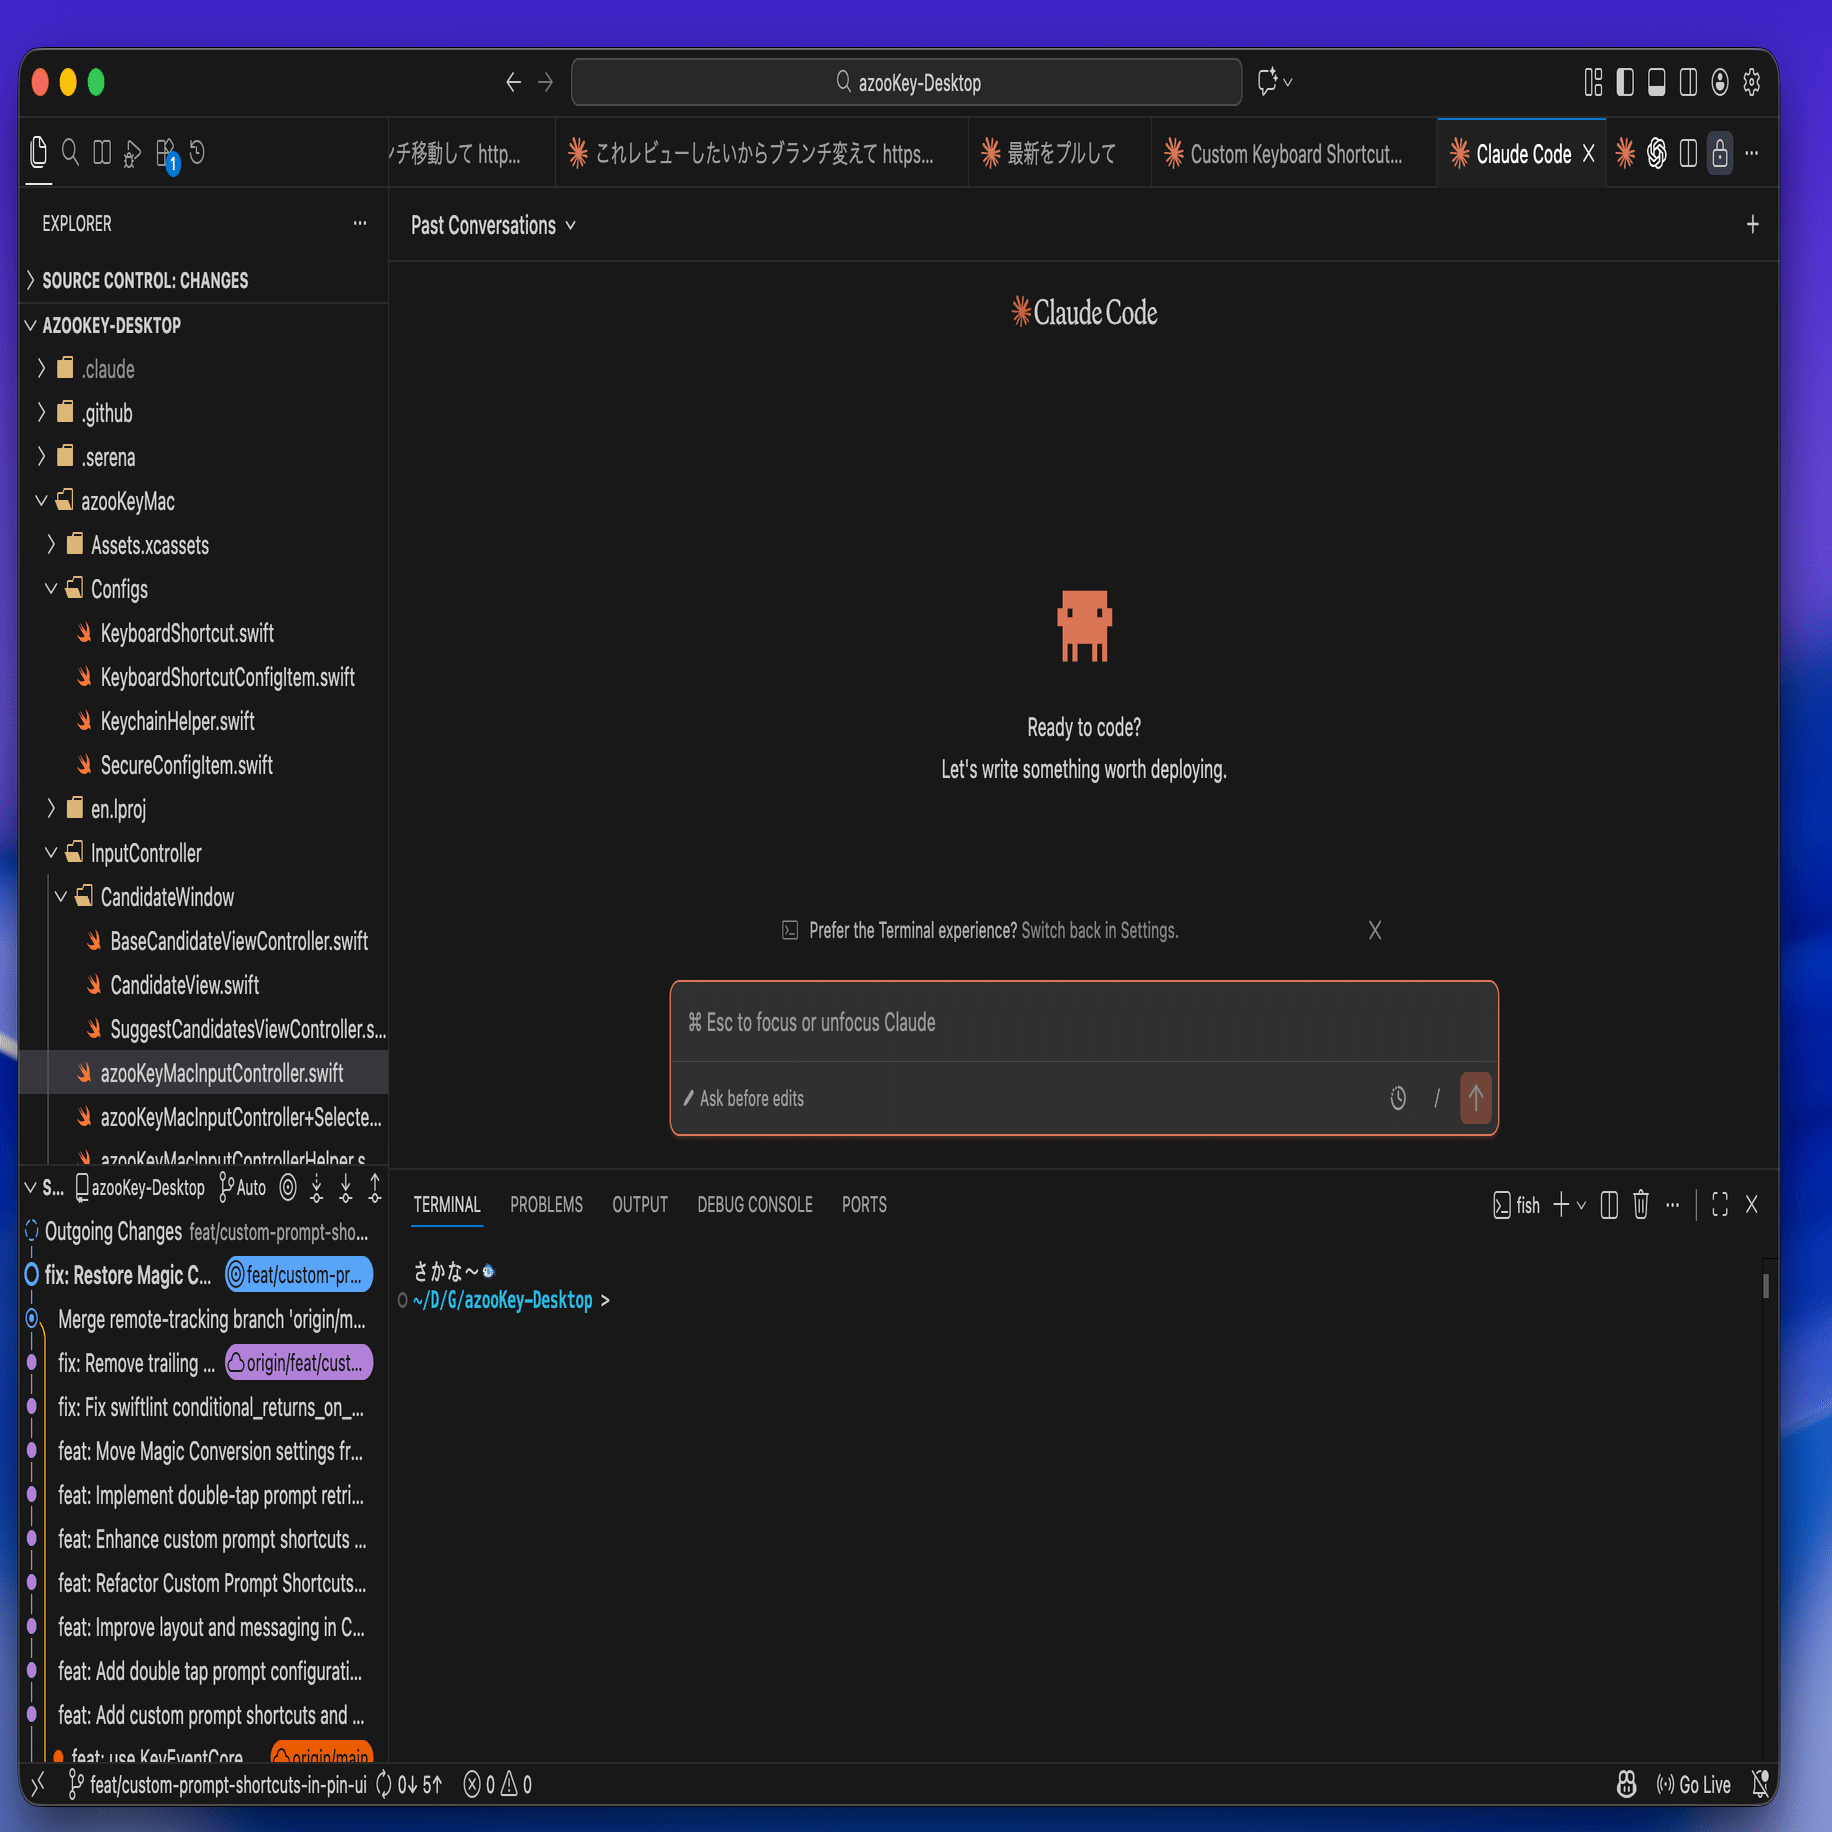
Task: Navigate back with the left arrow
Action: click(x=514, y=82)
